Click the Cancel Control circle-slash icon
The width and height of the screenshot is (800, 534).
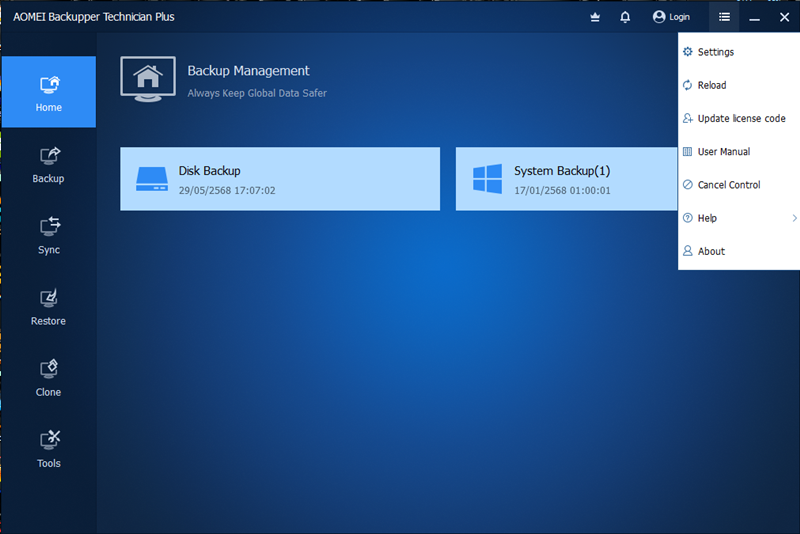click(x=688, y=185)
